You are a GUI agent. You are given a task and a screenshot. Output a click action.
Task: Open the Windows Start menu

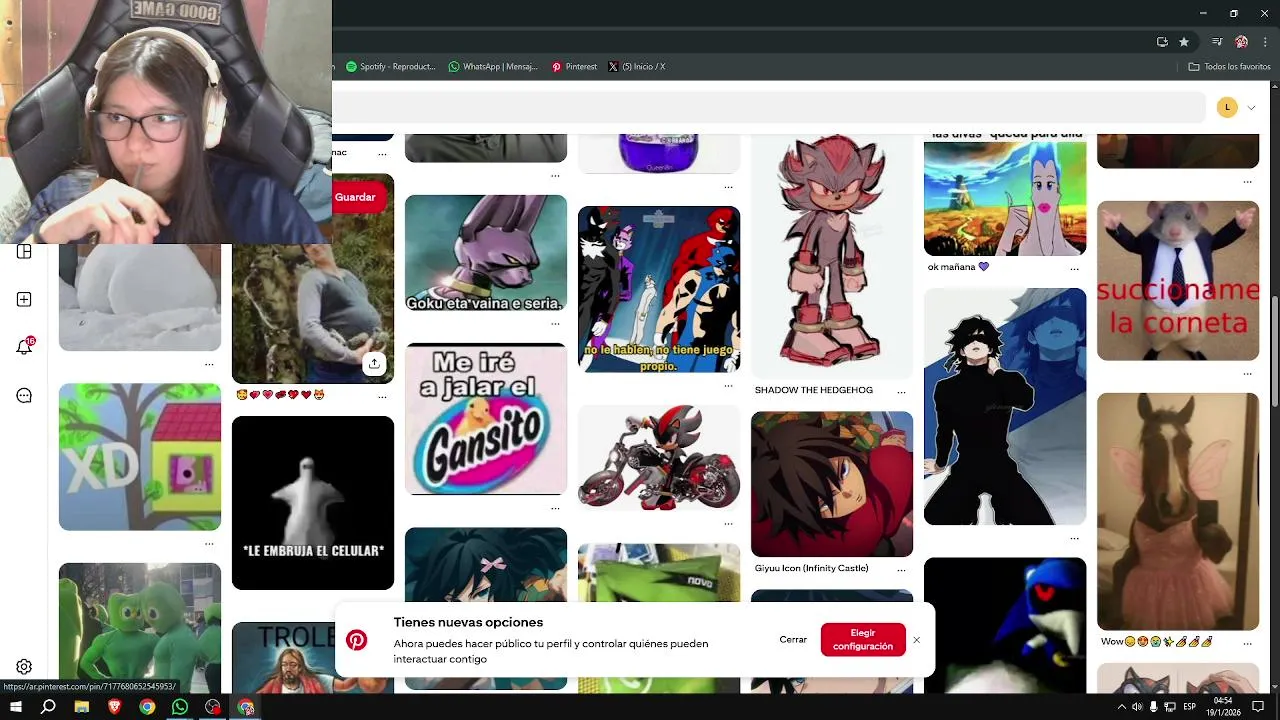point(16,707)
